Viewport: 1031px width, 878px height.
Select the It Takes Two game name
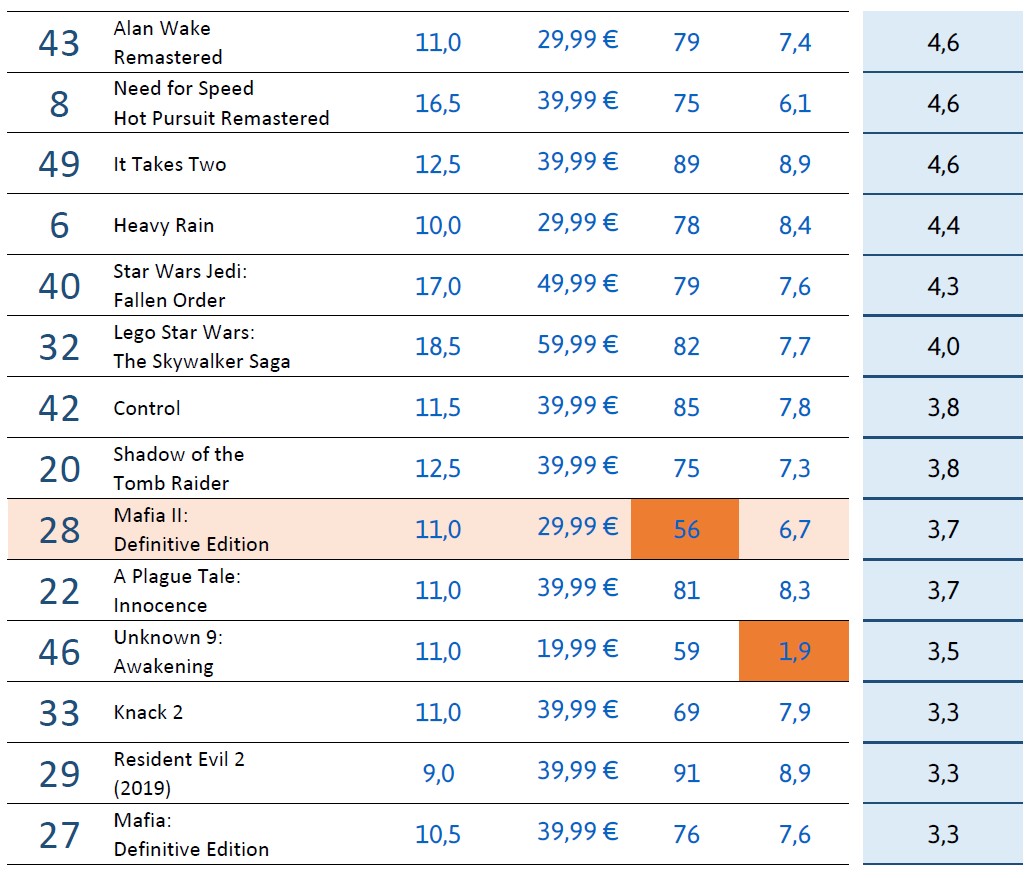point(170,165)
